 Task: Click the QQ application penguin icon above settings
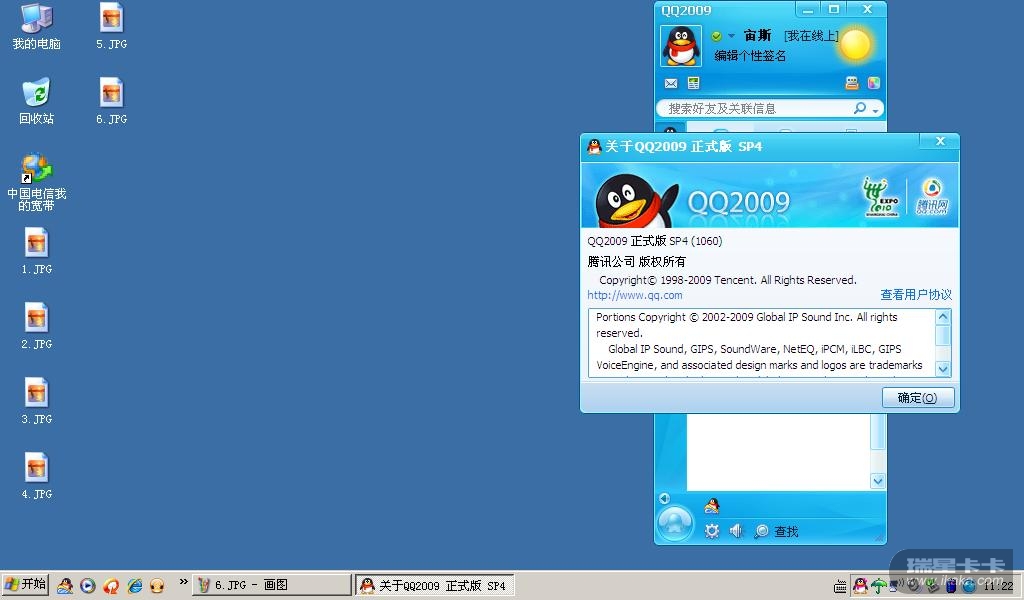[x=712, y=505]
